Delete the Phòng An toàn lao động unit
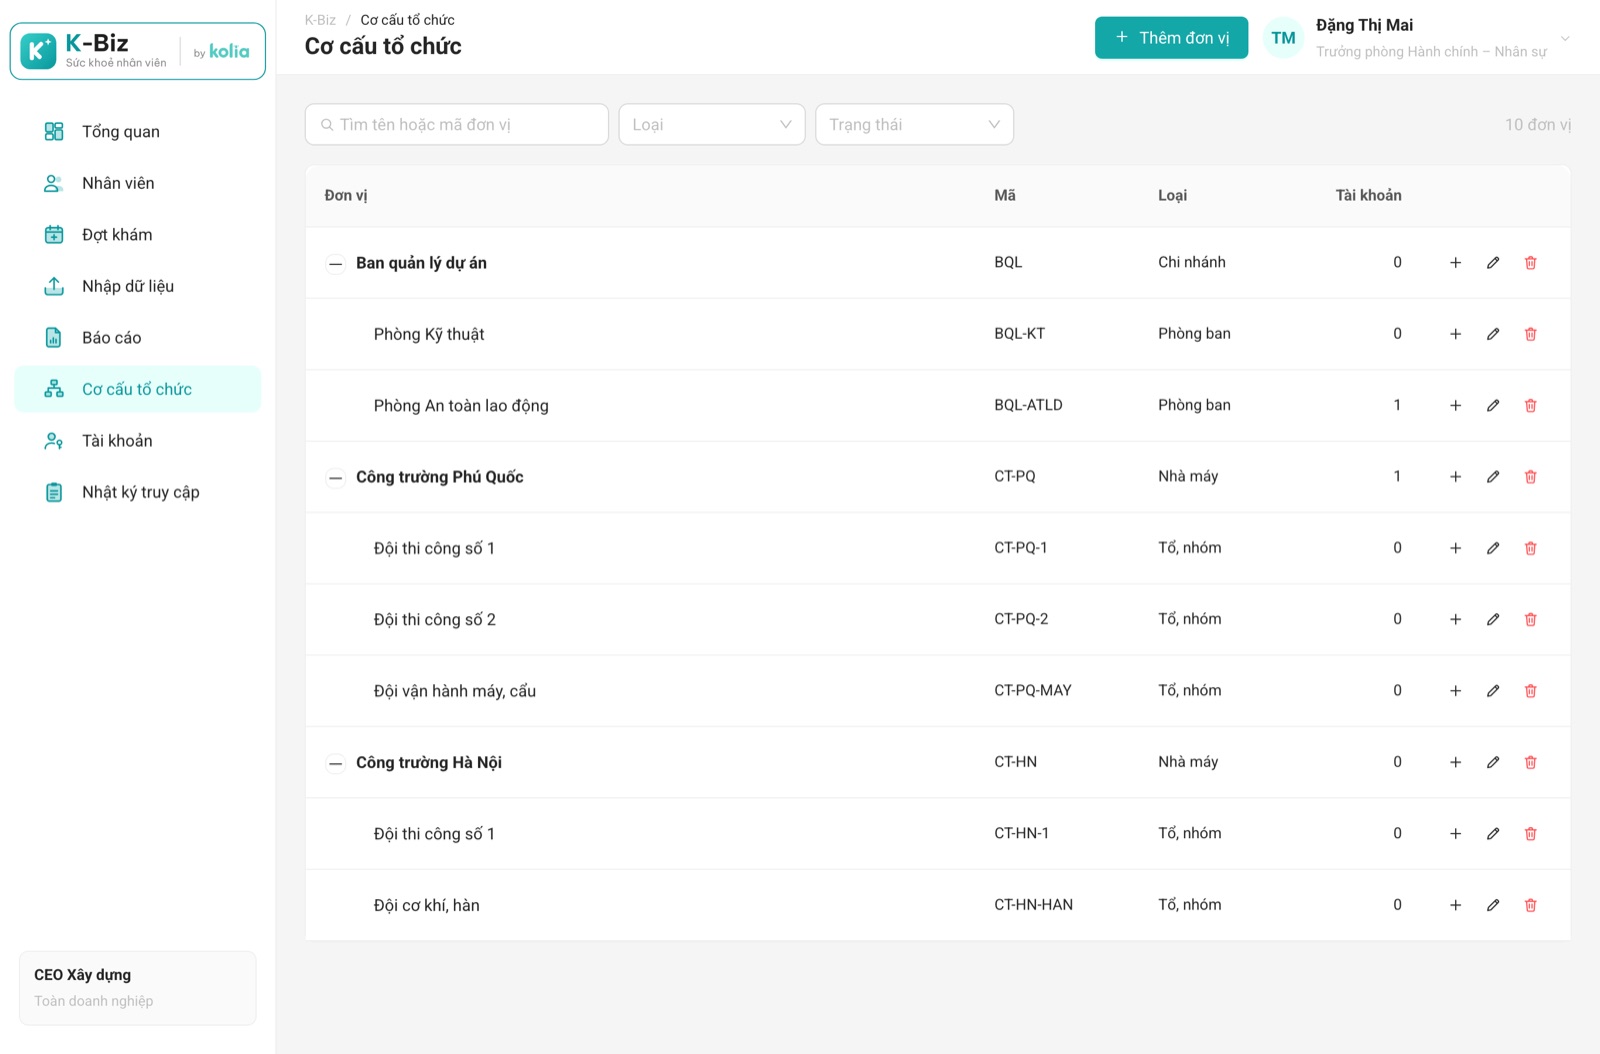Image resolution: width=1600 pixels, height=1054 pixels. click(1530, 406)
